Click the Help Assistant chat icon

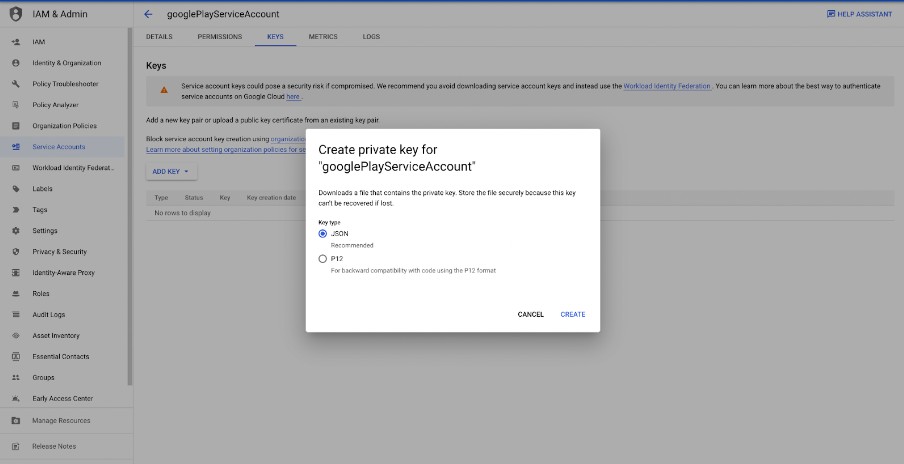point(831,14)
